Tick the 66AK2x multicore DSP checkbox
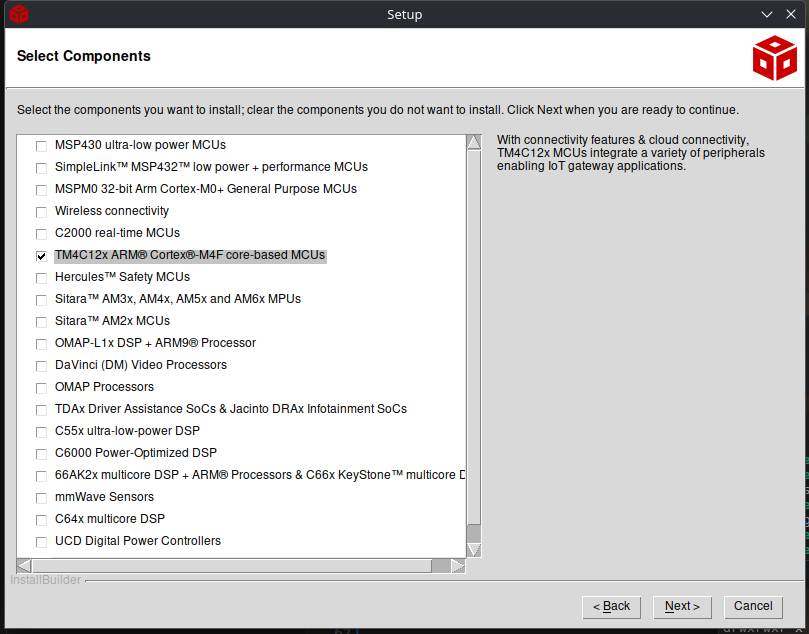 coord(41,476)
